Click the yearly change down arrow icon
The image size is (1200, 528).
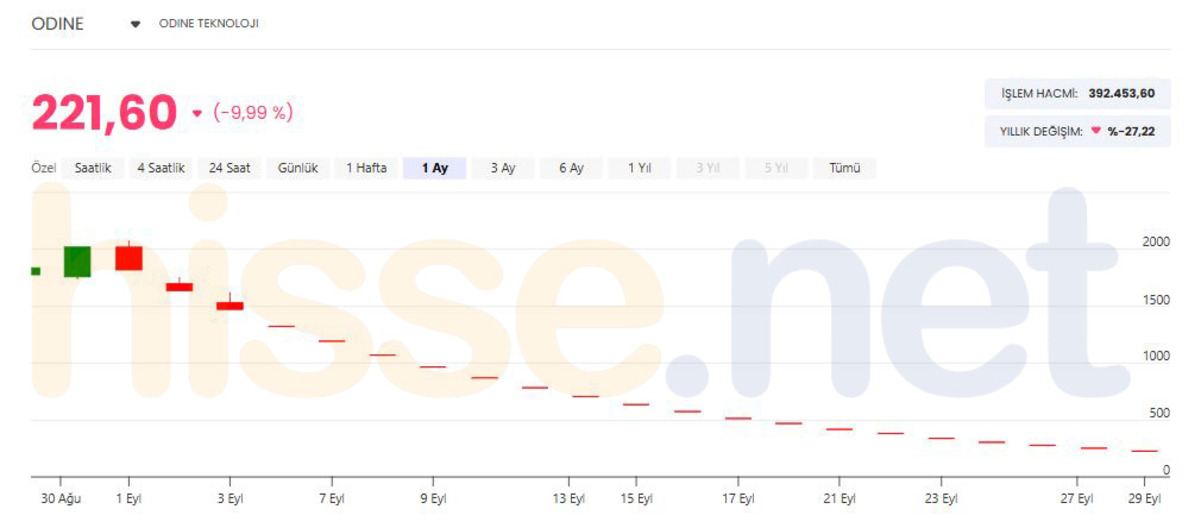(1096, 131)
